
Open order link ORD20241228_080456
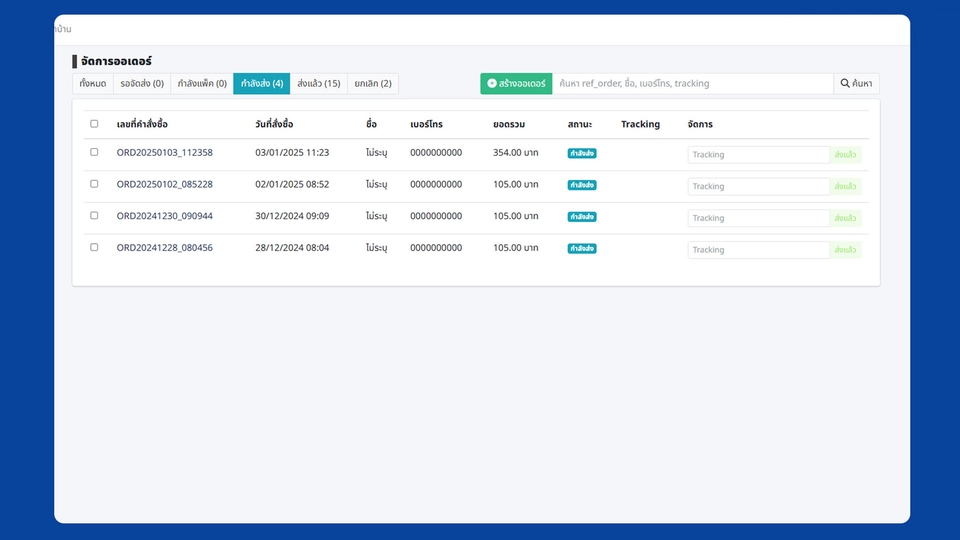[165, 248]
